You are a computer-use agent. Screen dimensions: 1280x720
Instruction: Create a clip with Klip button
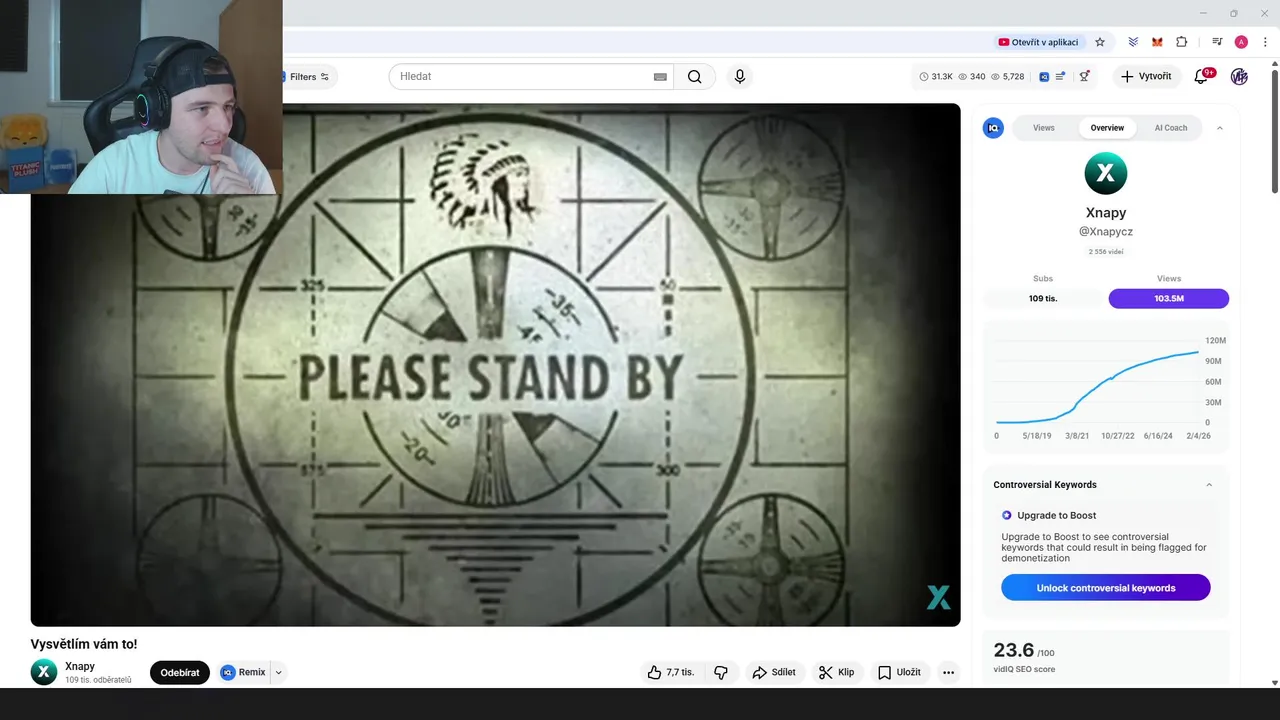click(x=836, y=672)
